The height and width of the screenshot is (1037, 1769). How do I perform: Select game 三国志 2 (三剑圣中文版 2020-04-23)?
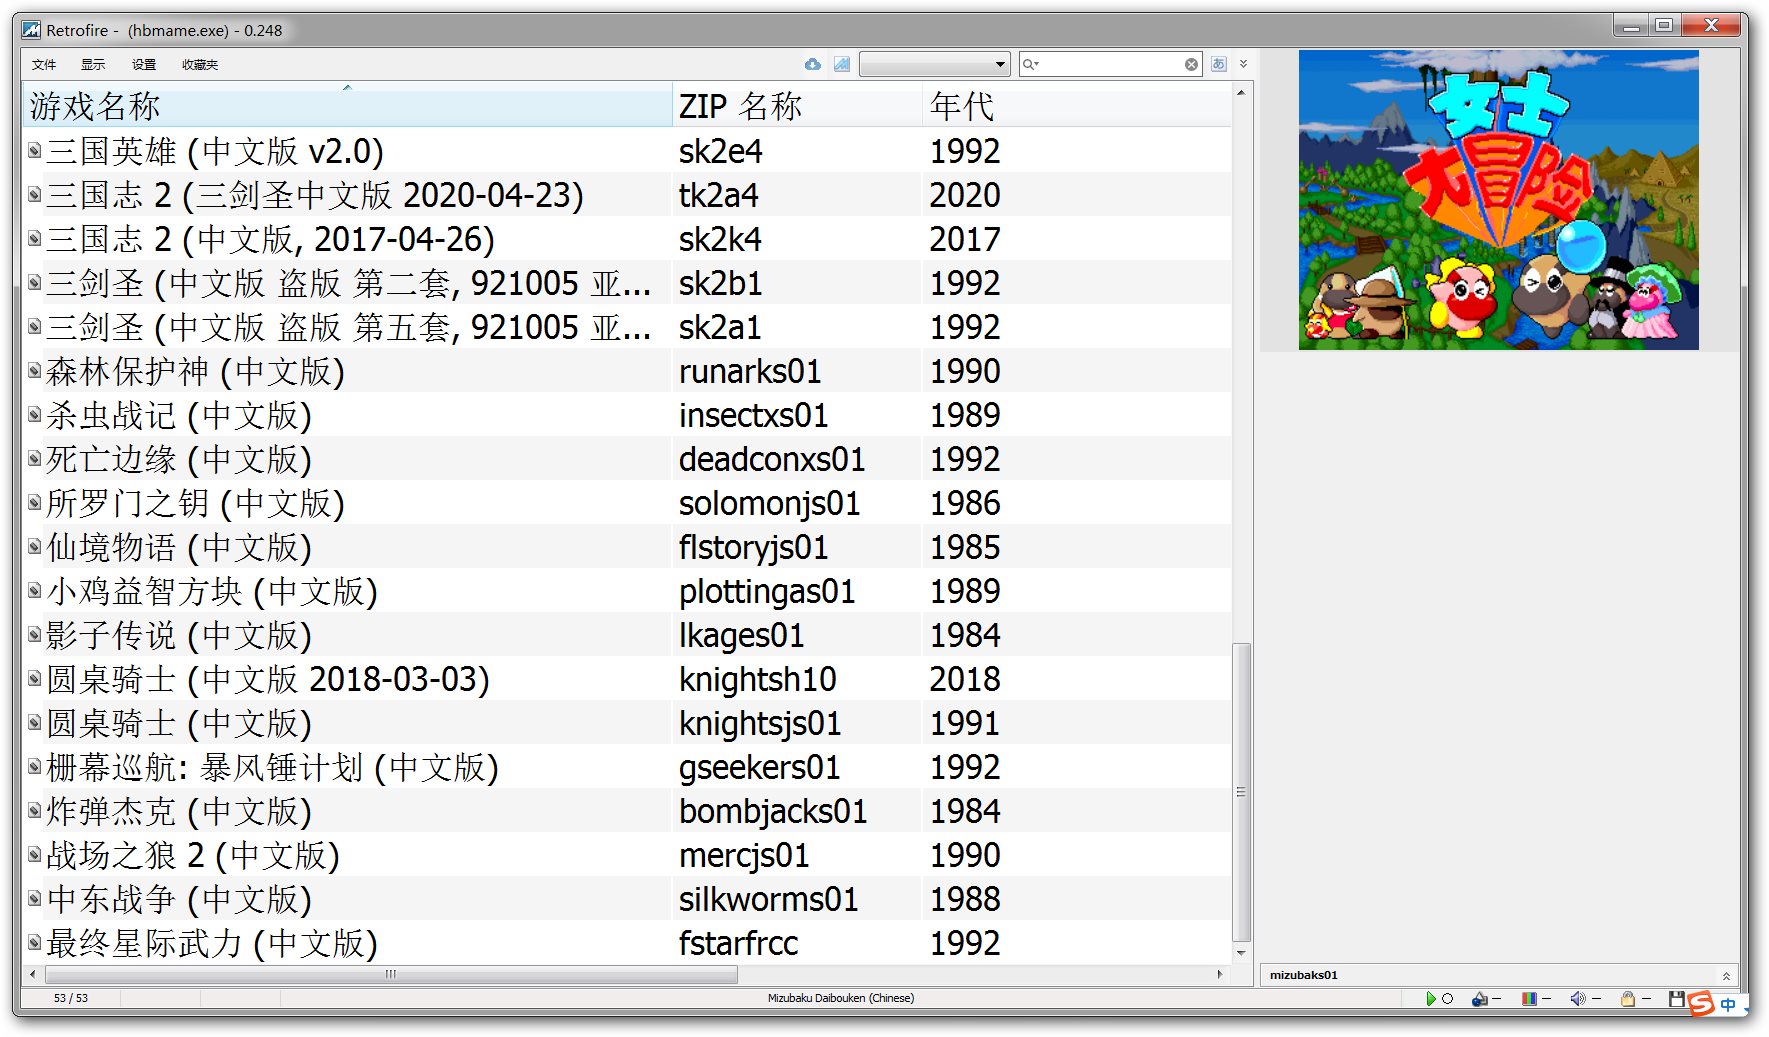(x=314, y=195)
